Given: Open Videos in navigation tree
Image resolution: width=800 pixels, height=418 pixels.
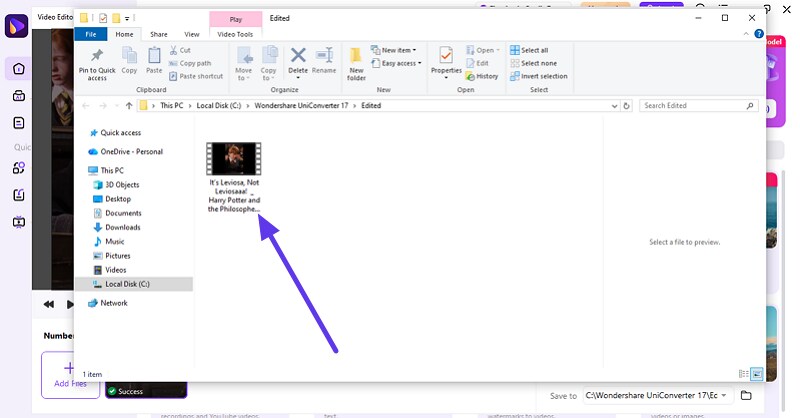Looking at the screenshot, I should (110, 270).
